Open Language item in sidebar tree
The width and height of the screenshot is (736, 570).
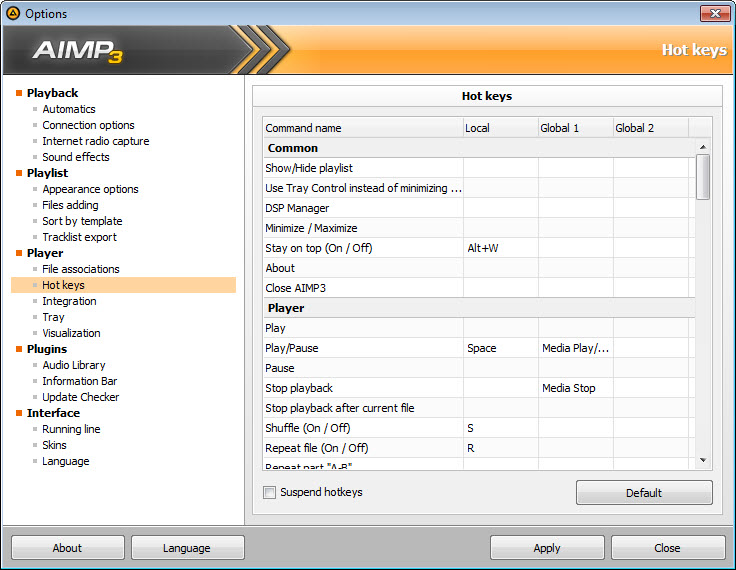point(66,461)
